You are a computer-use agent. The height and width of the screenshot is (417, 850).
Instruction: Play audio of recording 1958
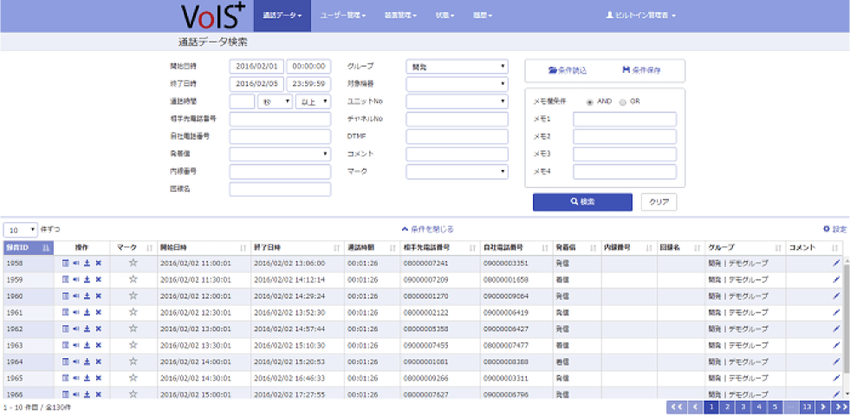76,263
